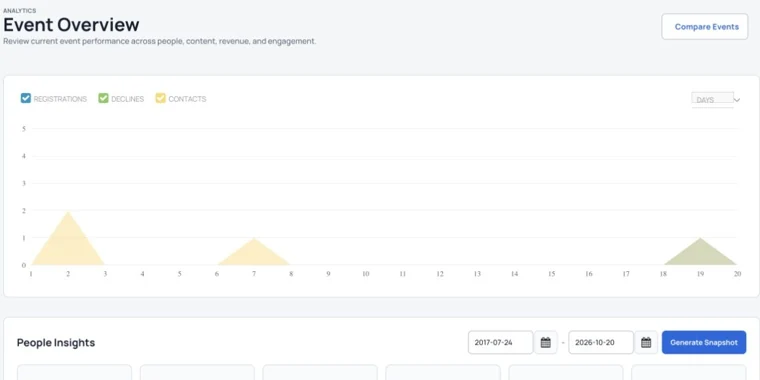Toggle the Declines checkbox

click(103, 98)
